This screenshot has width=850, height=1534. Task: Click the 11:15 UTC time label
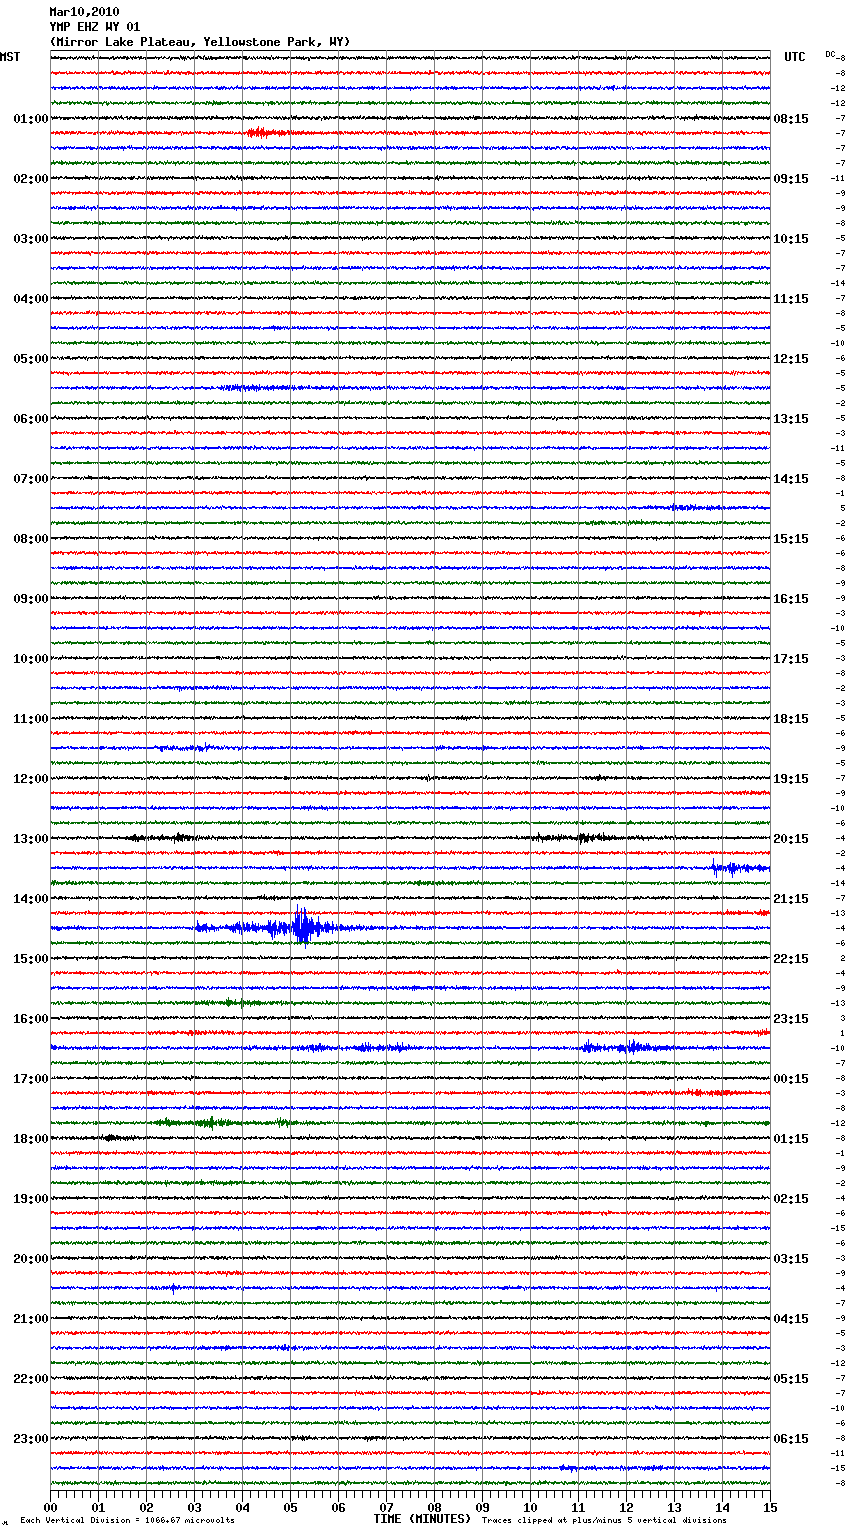click(791, 299)
